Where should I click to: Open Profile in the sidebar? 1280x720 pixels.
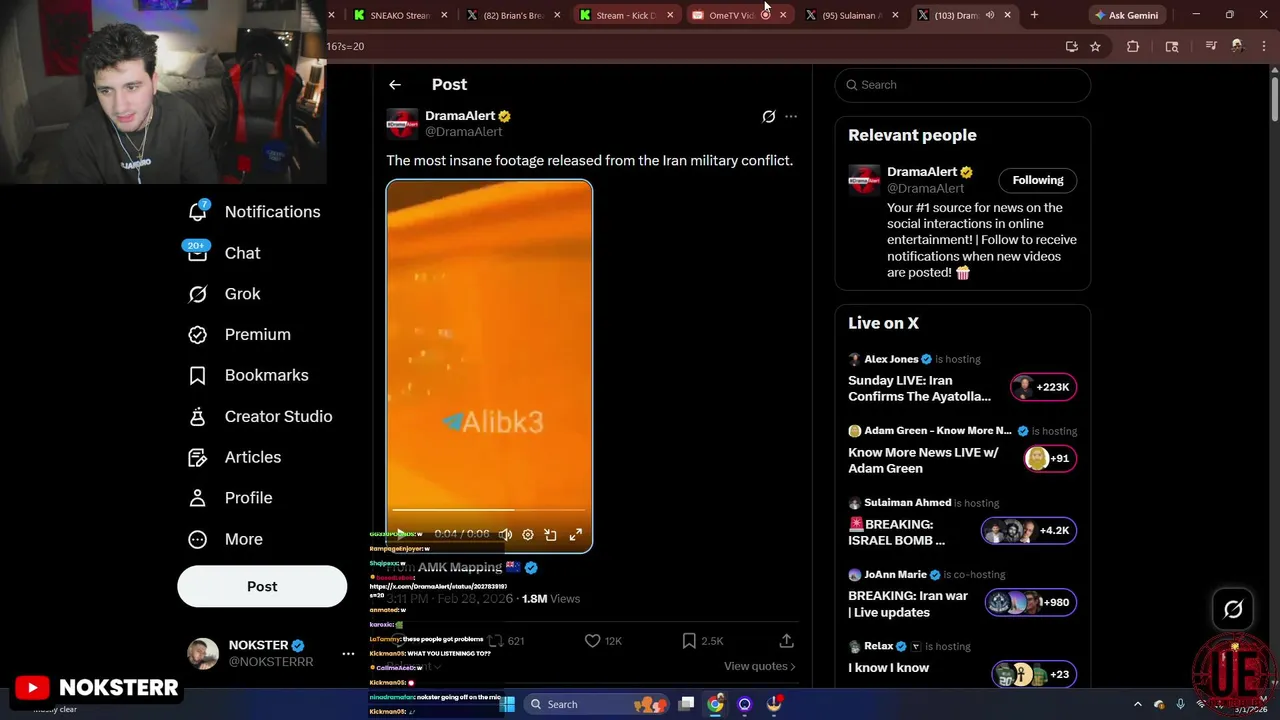click(231, 498)
